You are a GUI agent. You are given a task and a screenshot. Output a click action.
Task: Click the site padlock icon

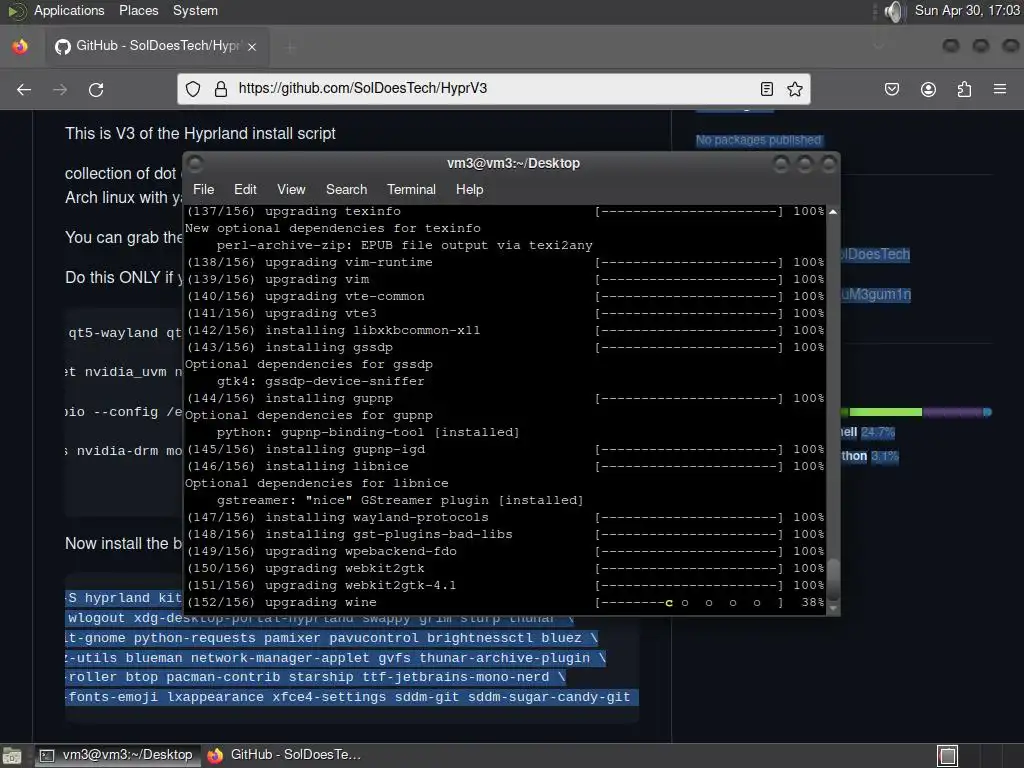point(221,89)
